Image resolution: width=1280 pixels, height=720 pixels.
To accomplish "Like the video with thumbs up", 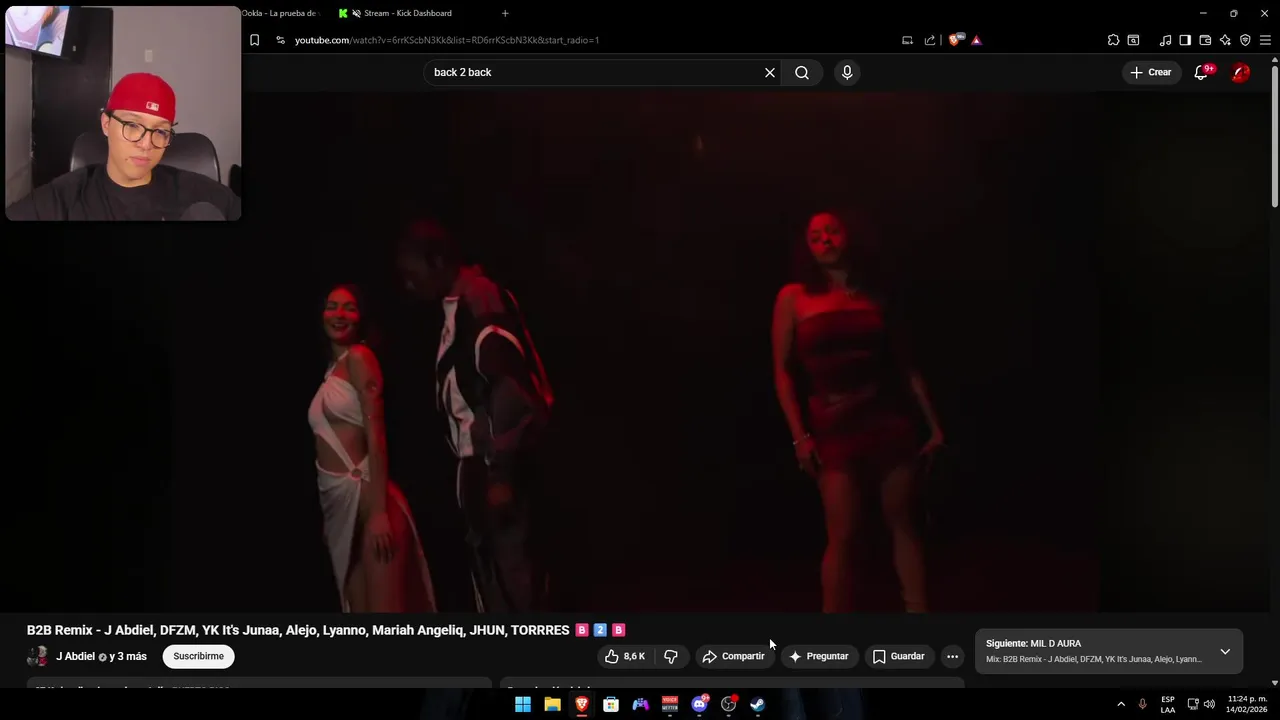I will click(625, 656).
